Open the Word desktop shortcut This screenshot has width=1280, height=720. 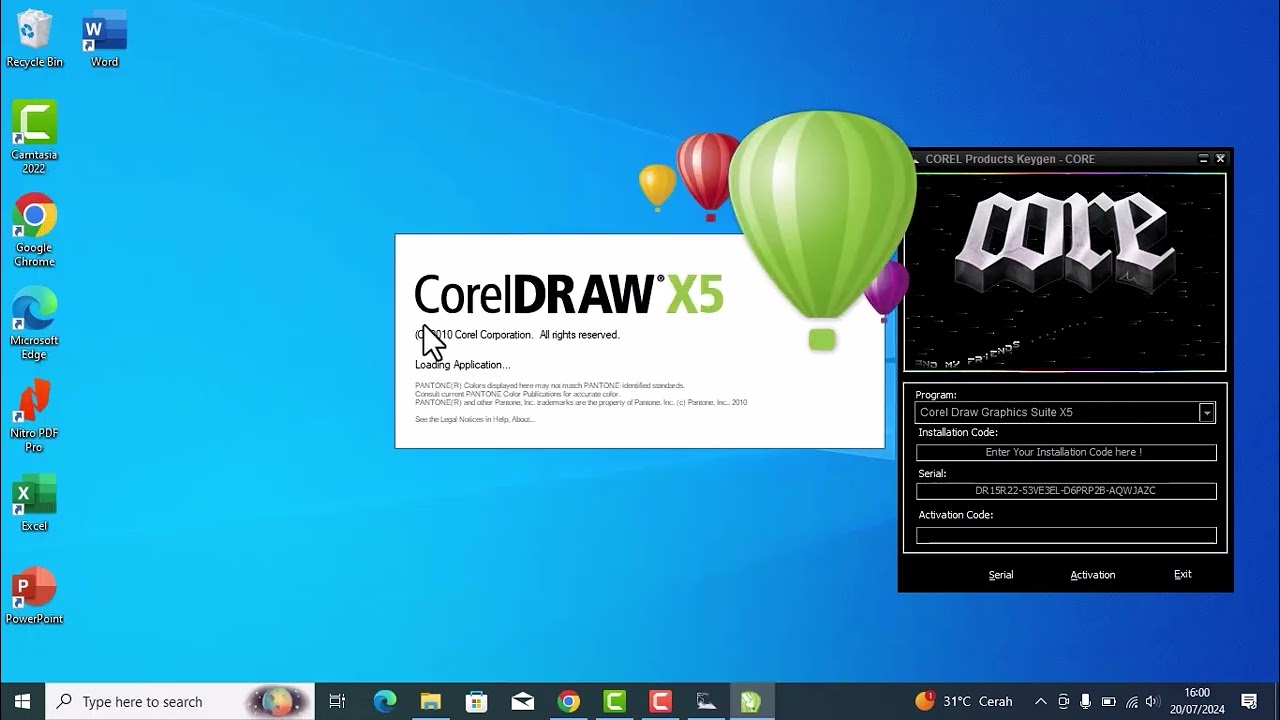[x=104, y=39]
